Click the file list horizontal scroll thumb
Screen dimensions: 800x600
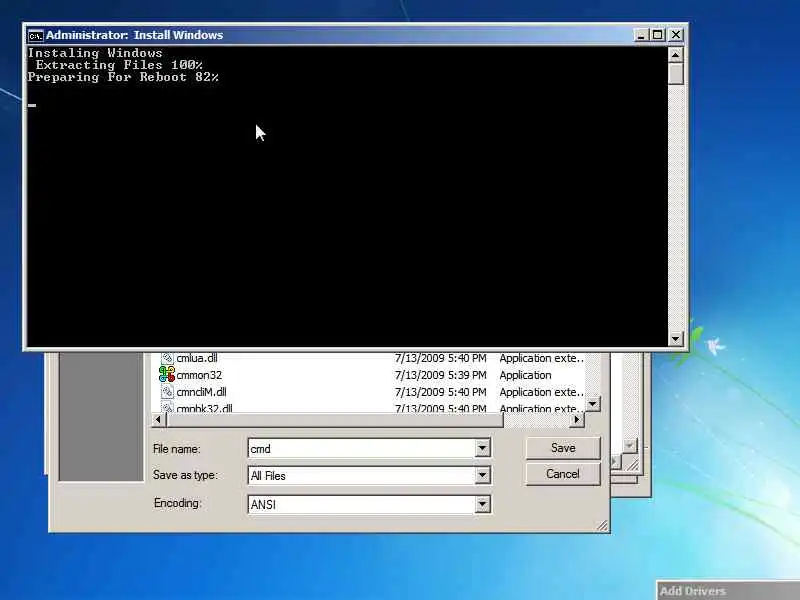click(335, 420)
